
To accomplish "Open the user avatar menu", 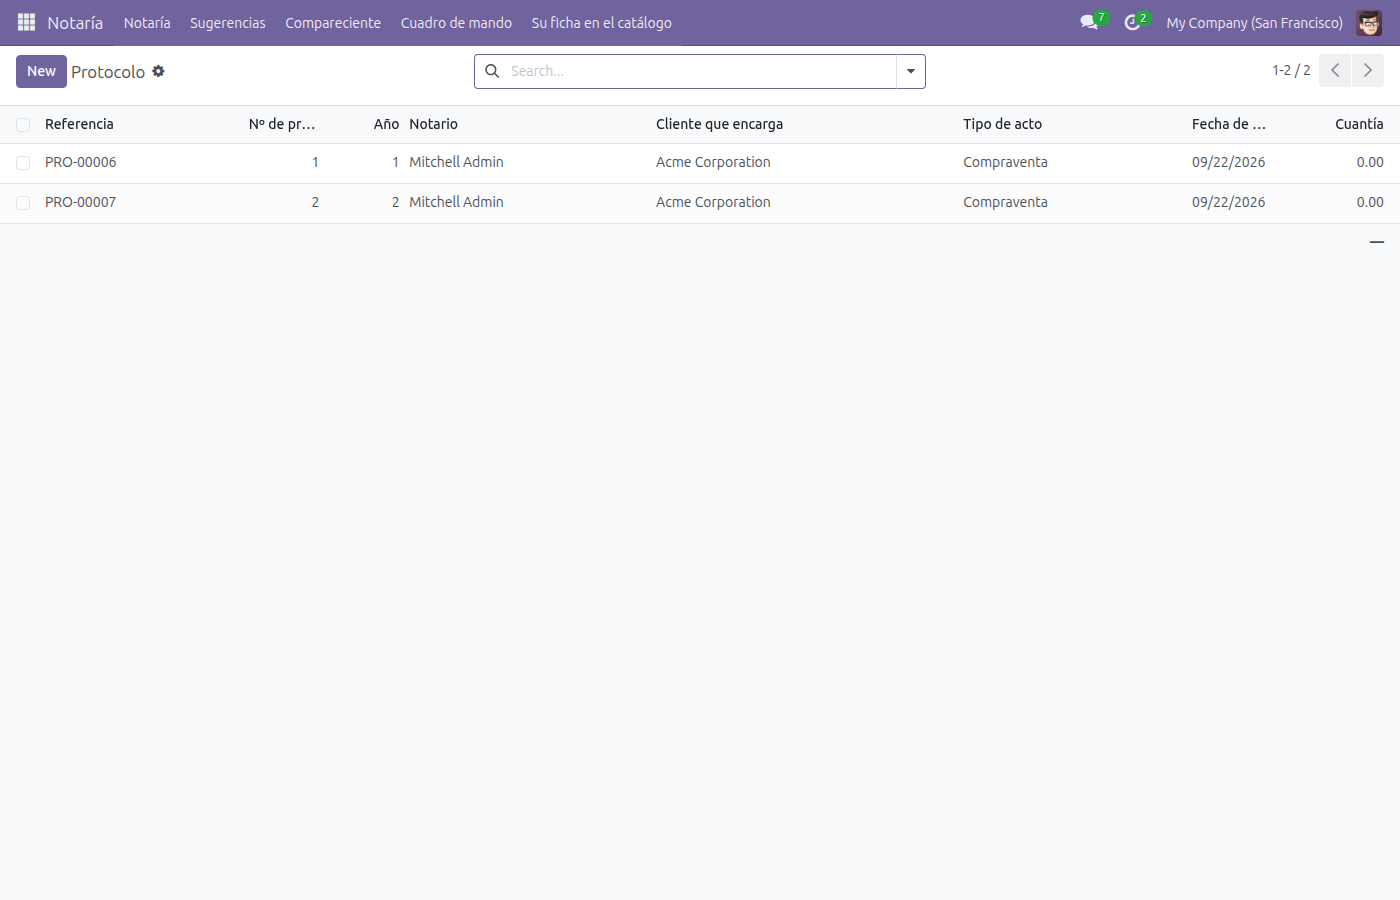I will [x=1369, y=22].
